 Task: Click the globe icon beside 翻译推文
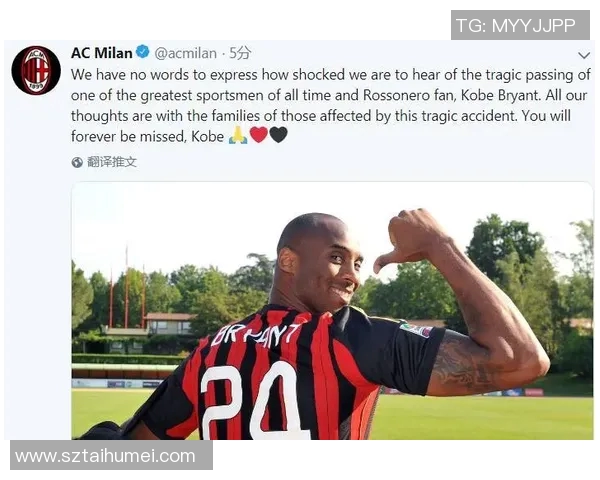pyautogui.click(x=77, y=162)
